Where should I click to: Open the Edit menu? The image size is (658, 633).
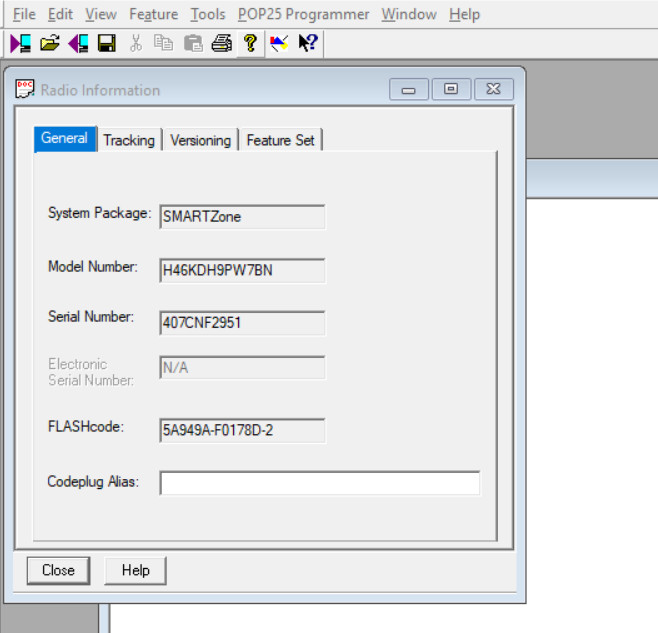coord(60,14)
